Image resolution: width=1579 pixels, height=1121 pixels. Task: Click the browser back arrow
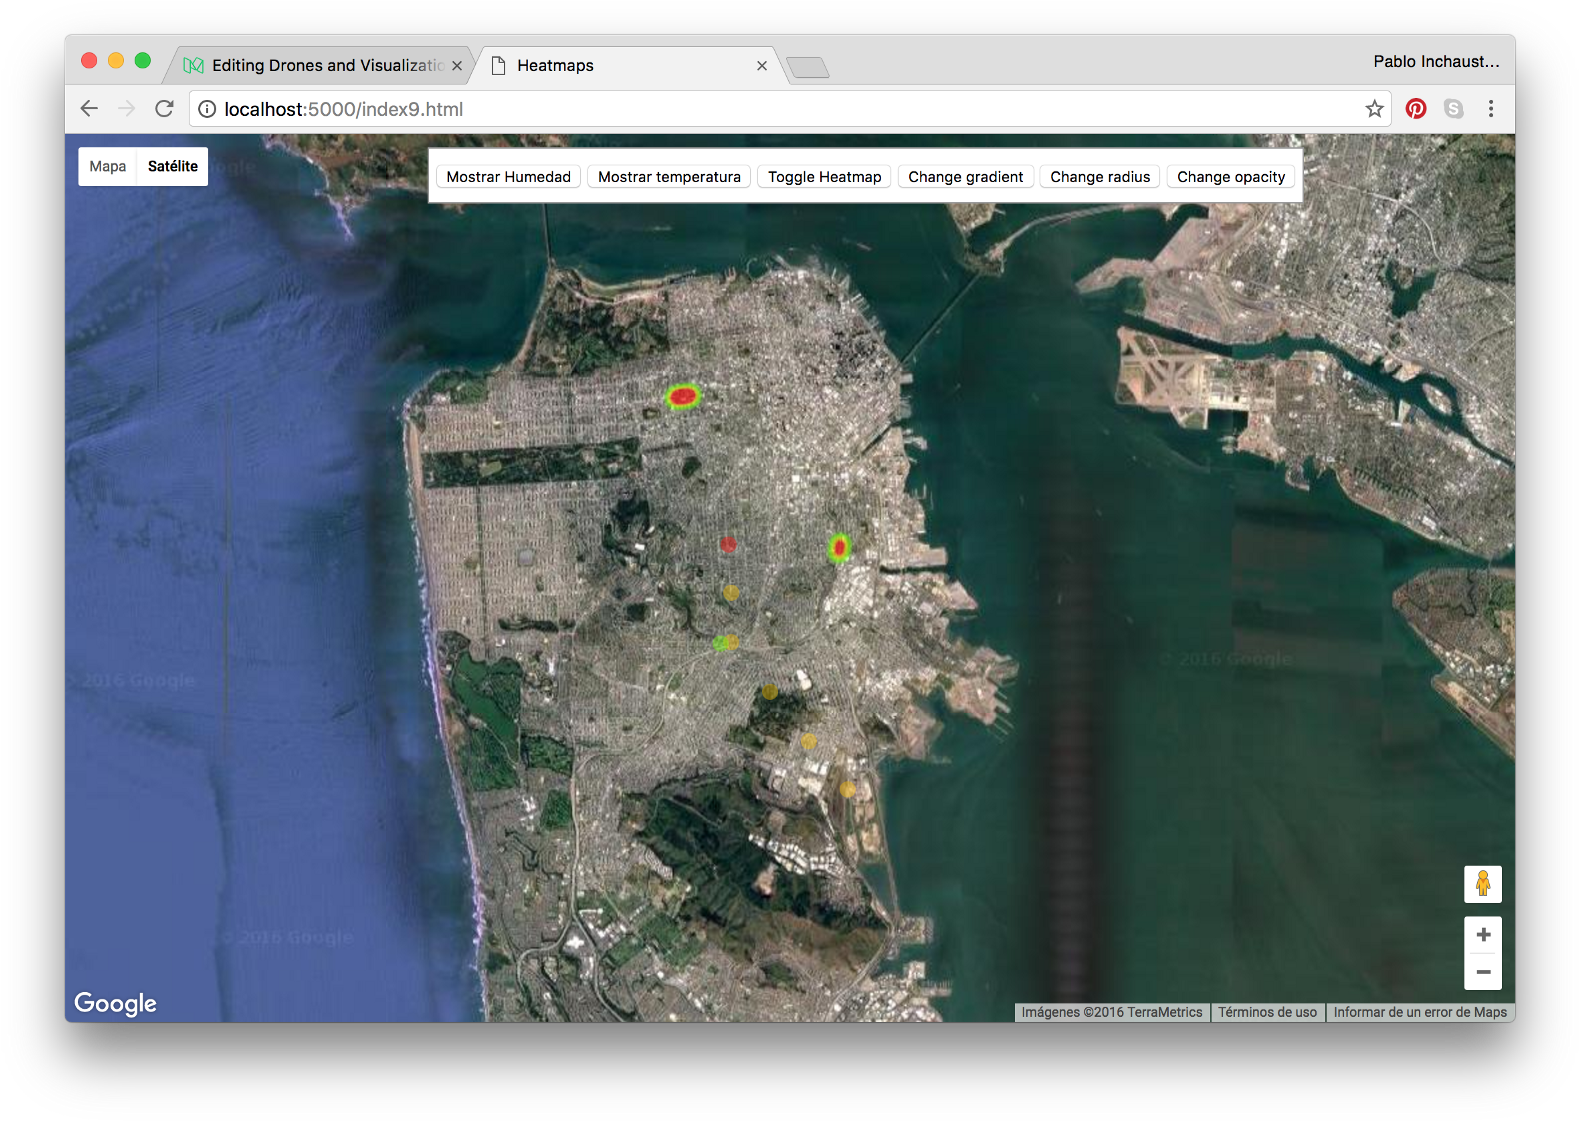[x=89, y=109]
